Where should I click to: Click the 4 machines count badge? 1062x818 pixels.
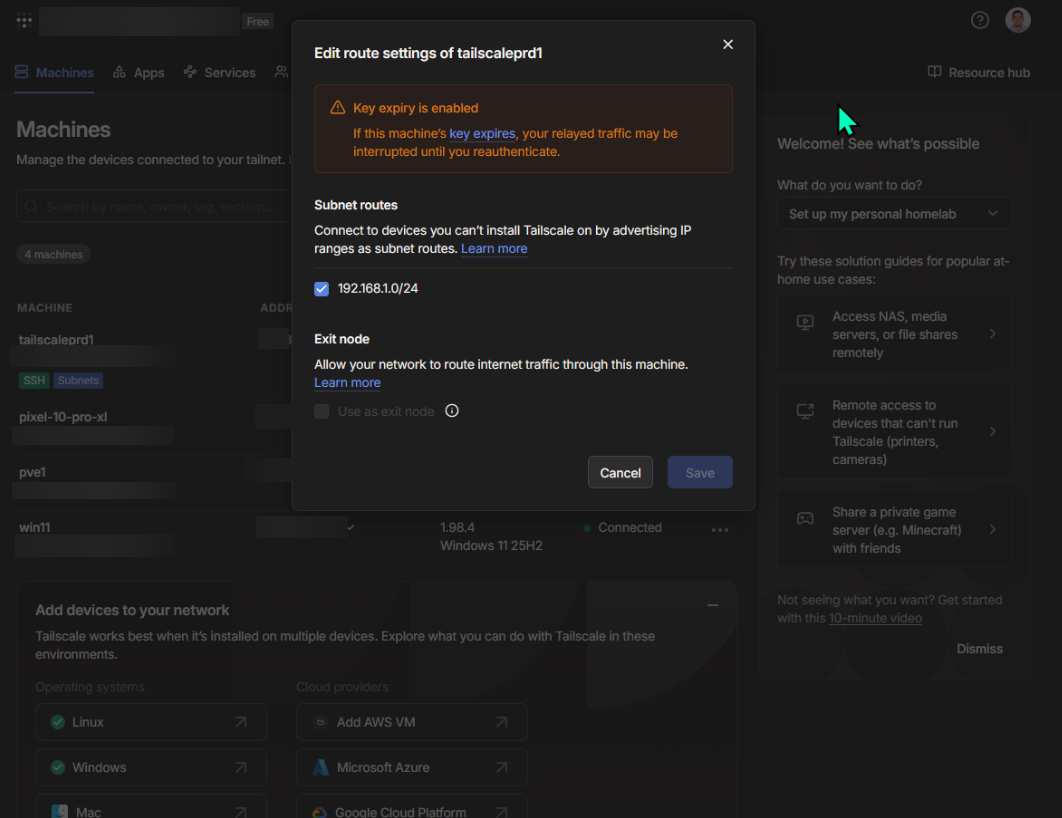(54, 255)
